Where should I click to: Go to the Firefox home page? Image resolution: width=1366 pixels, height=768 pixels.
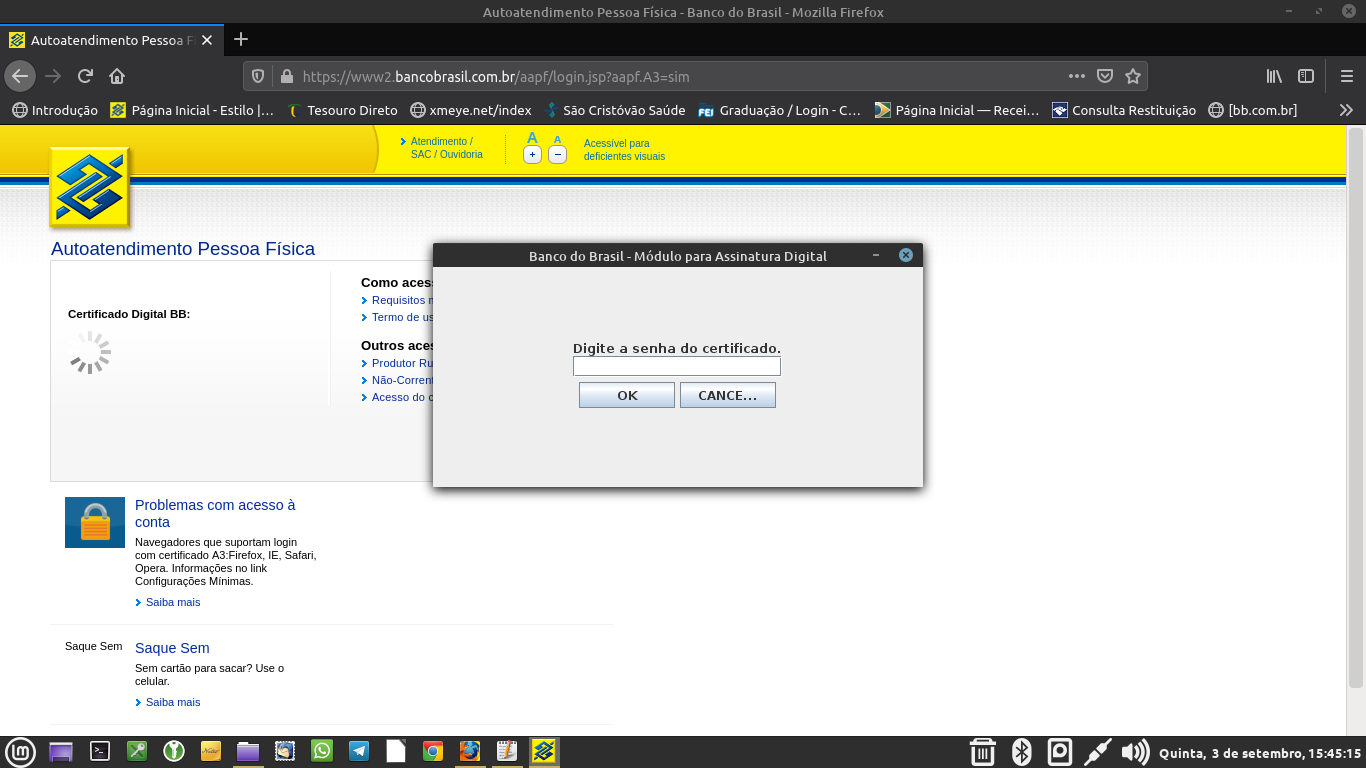coord(117,76)
